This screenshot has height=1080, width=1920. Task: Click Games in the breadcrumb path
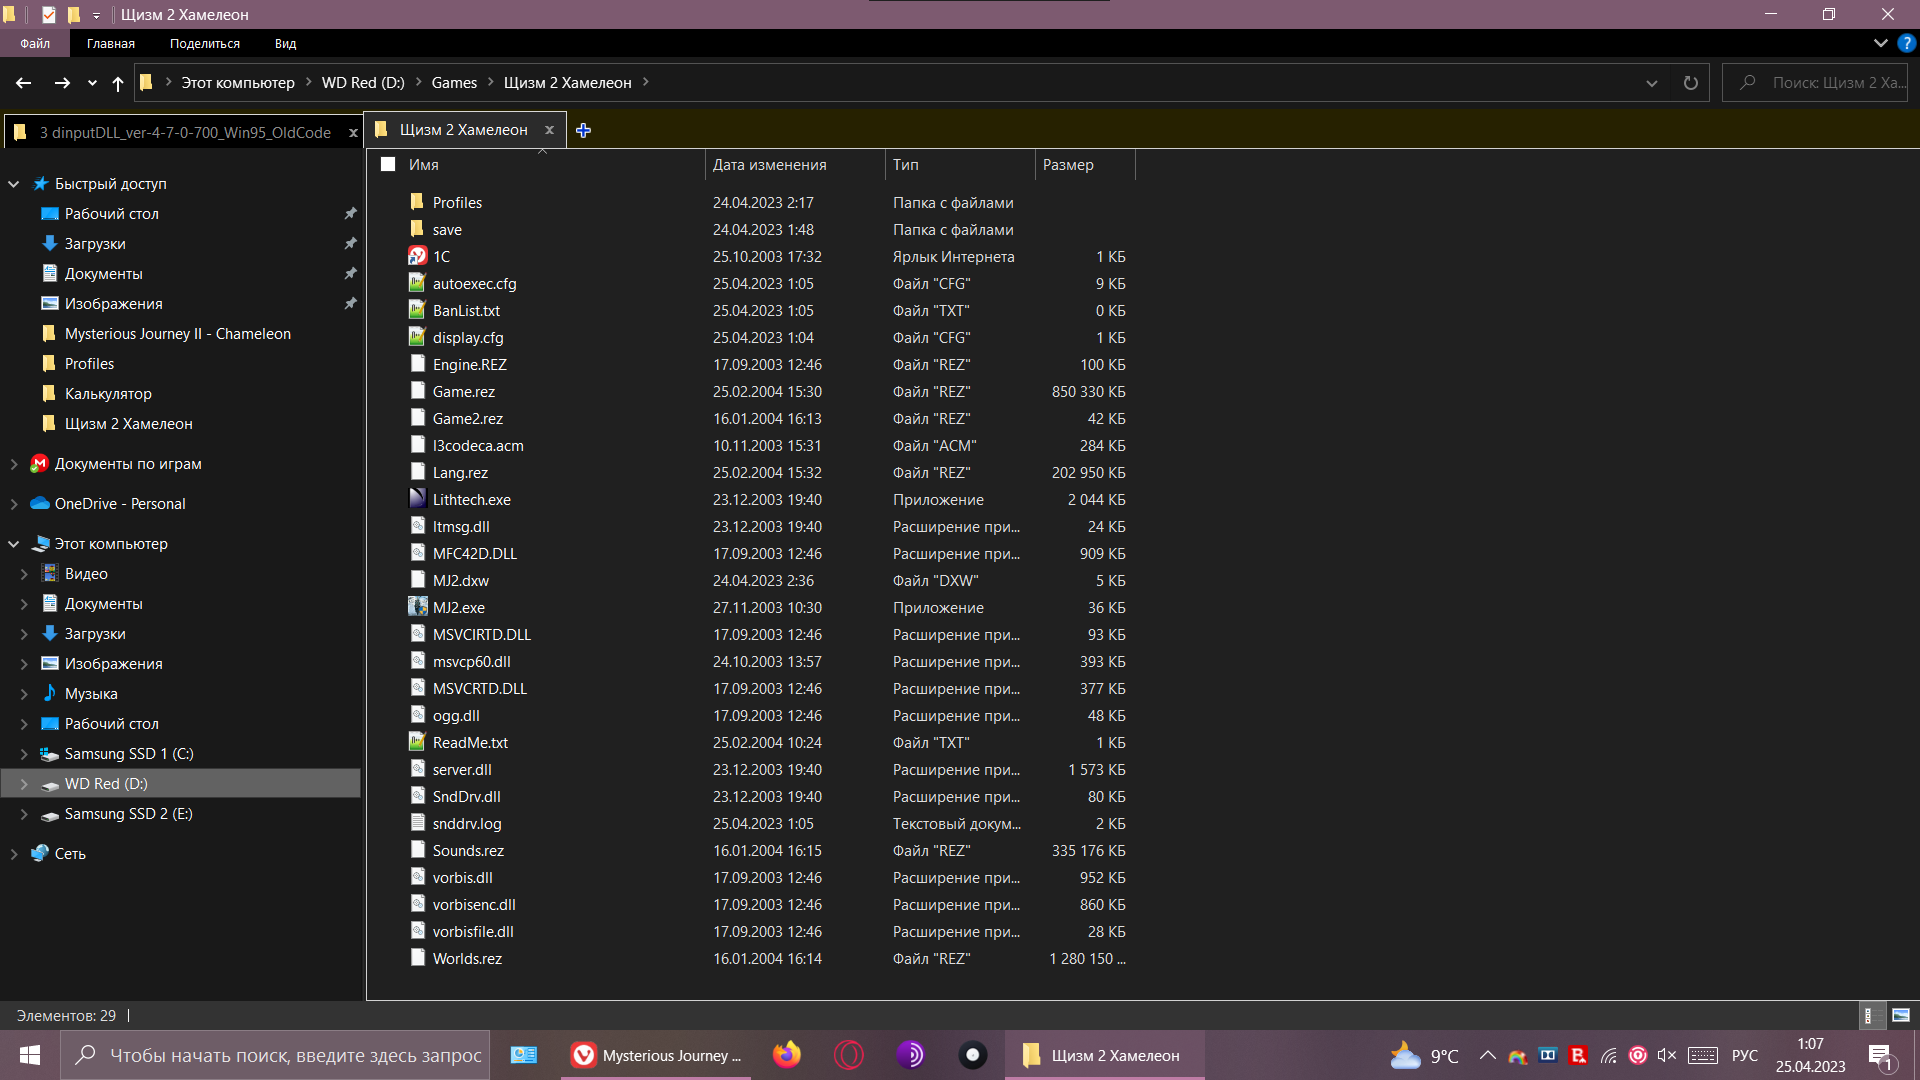pyautogui.click(x=454, y=83)
